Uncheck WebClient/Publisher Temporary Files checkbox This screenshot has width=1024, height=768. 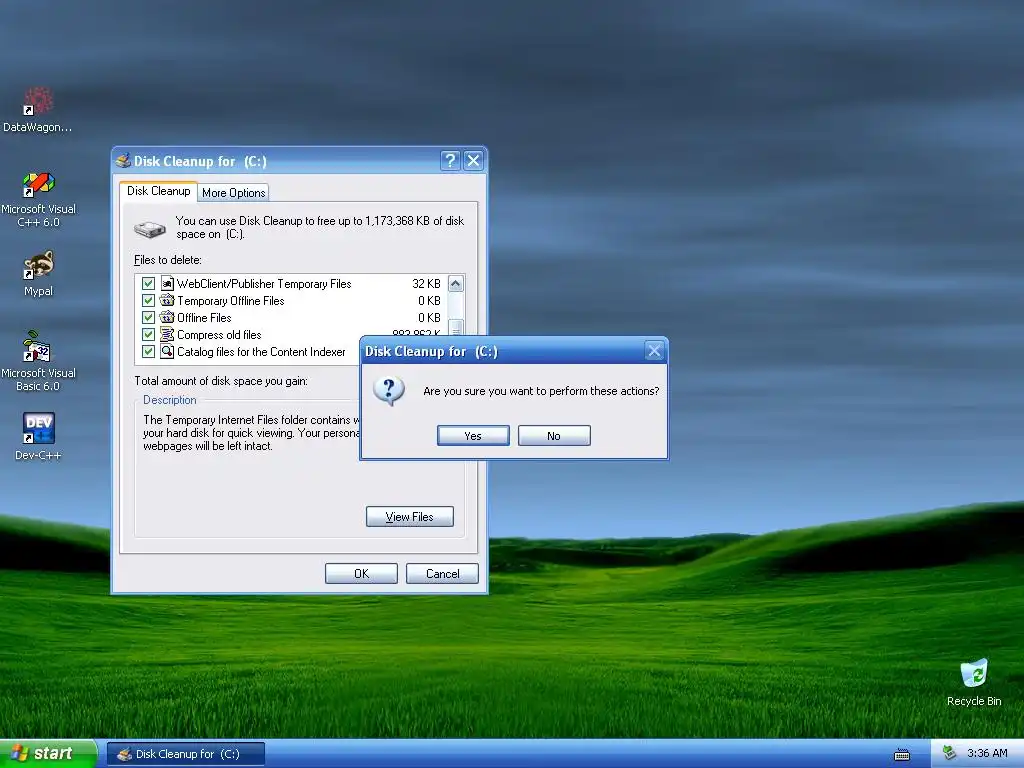(x=148, y=283)
